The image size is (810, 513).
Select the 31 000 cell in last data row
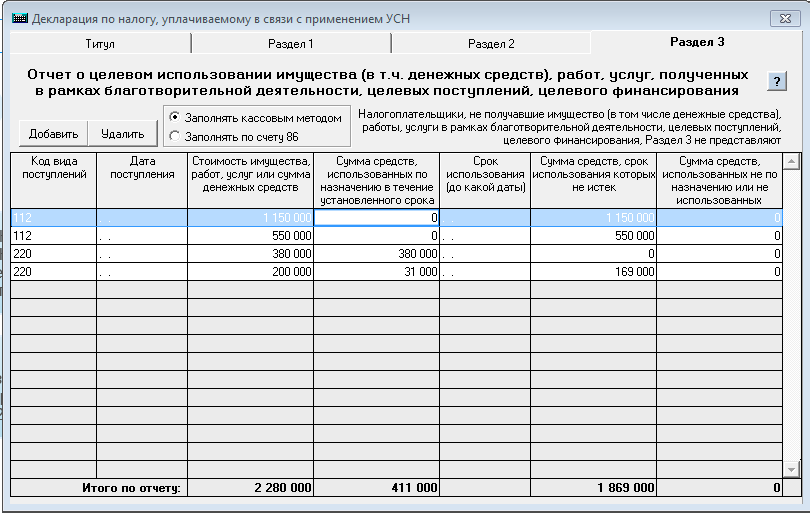click(377, 271)
